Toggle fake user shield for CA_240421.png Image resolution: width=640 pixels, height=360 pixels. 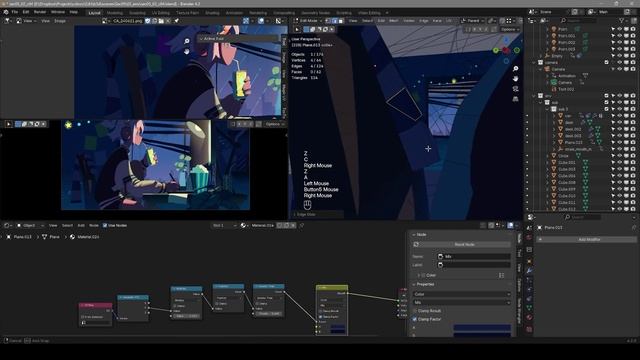pyautogui.click(x=147, y=20)
